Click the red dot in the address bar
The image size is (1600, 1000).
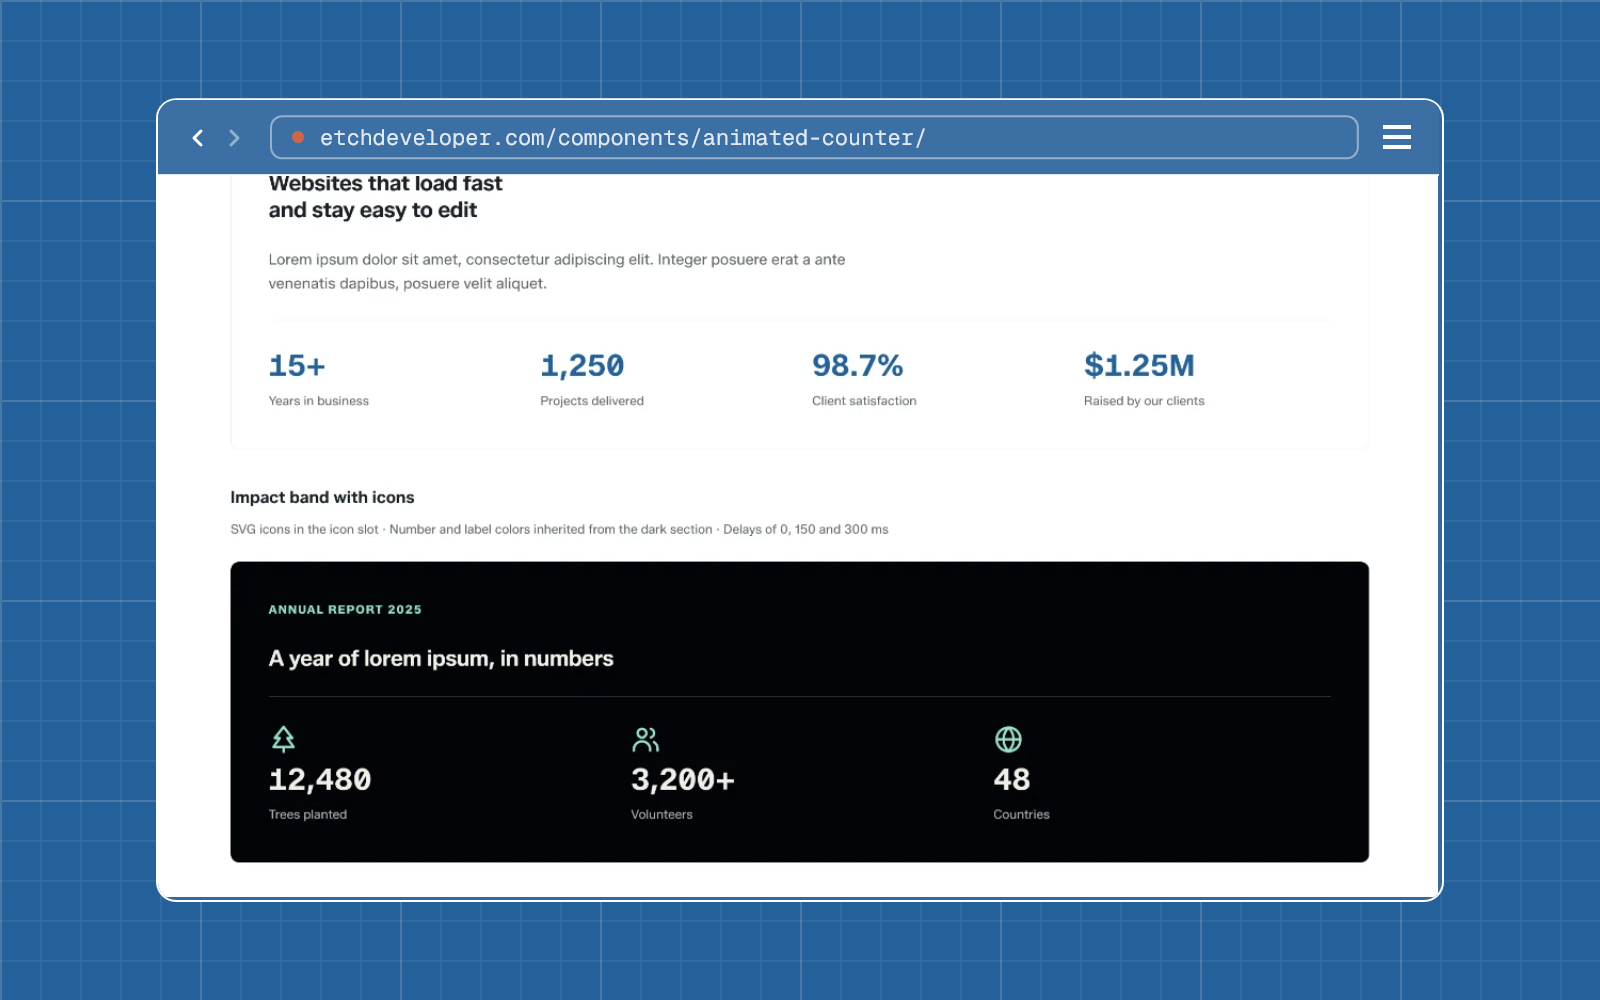tap(297, 138)
